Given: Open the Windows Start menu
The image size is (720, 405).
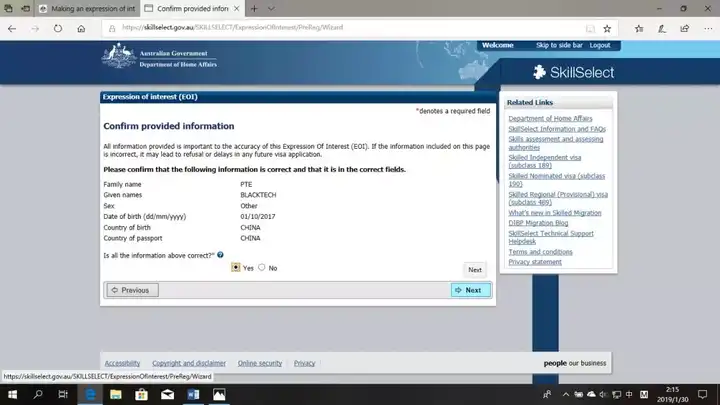Looking at the screenshot, I should [x=12, y=394].
